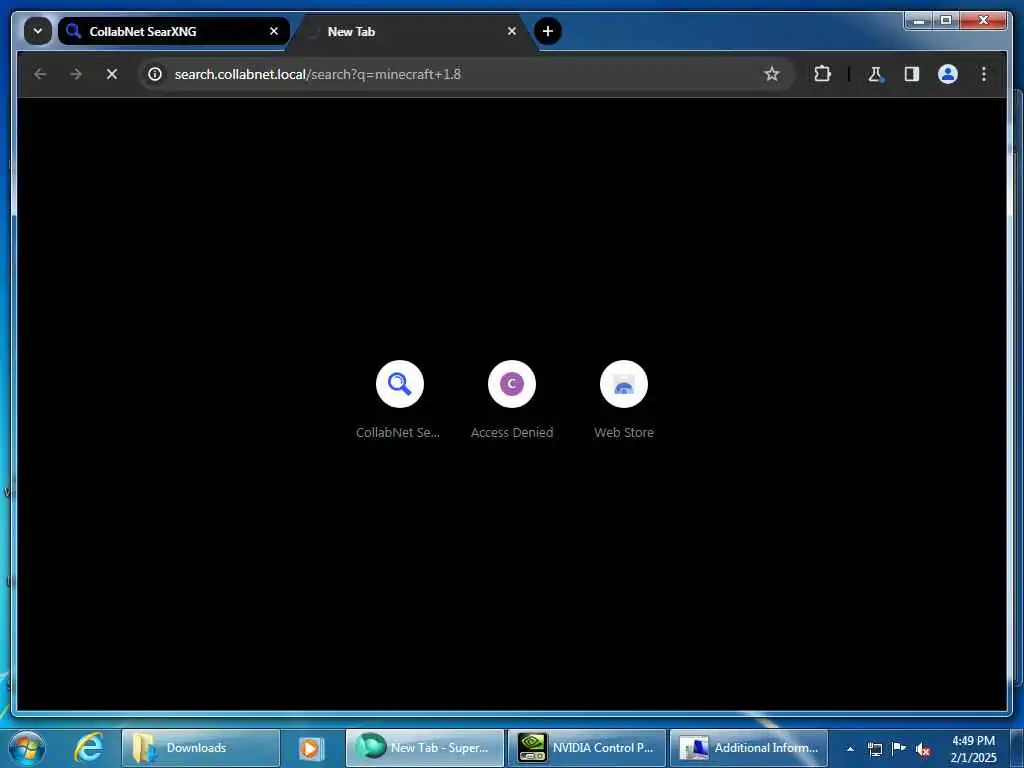Switch to New Tab - Super... taskbar button
1024x768 pixels.
pos(425,748)
